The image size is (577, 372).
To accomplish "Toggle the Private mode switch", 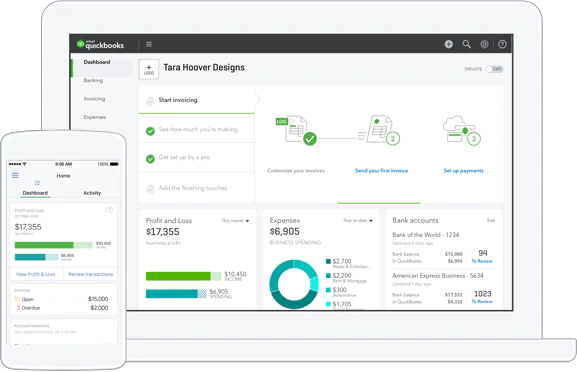I will coord(494,69).
